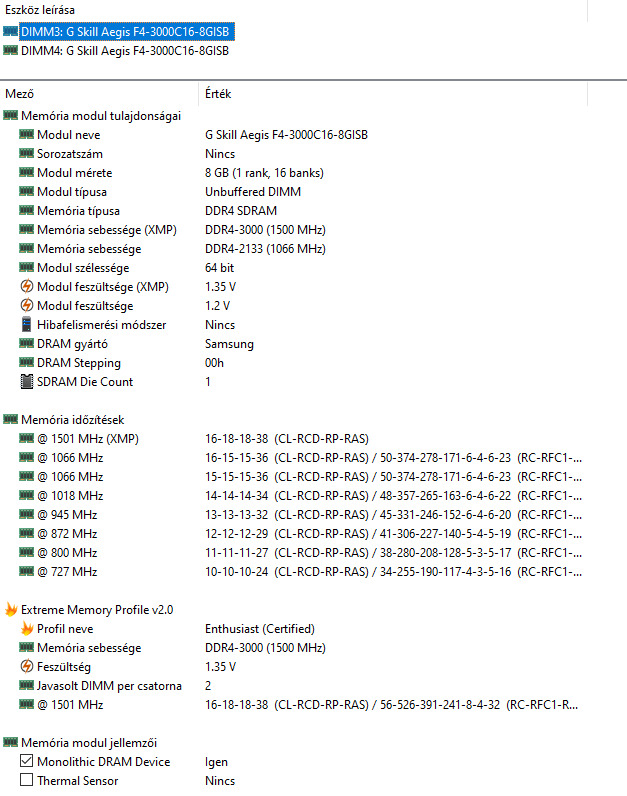Select the Hibafelismerési módszer label
The width and height of the screenshot is (627, 796).
coord(102,325)
